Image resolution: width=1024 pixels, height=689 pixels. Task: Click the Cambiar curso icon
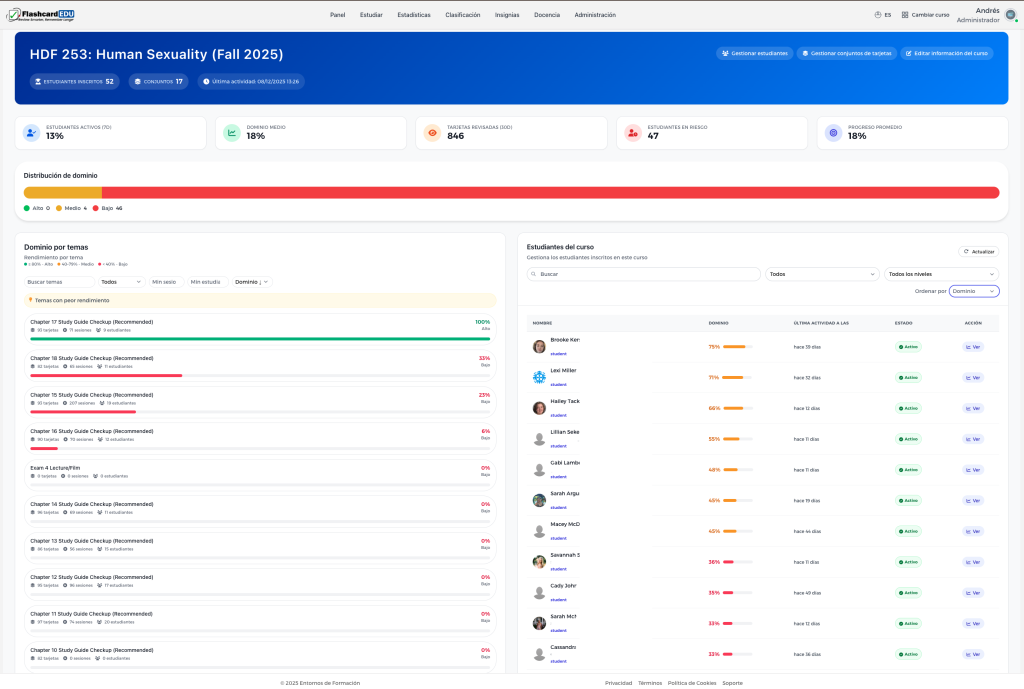pyautogui.click(x=904, y=14)
